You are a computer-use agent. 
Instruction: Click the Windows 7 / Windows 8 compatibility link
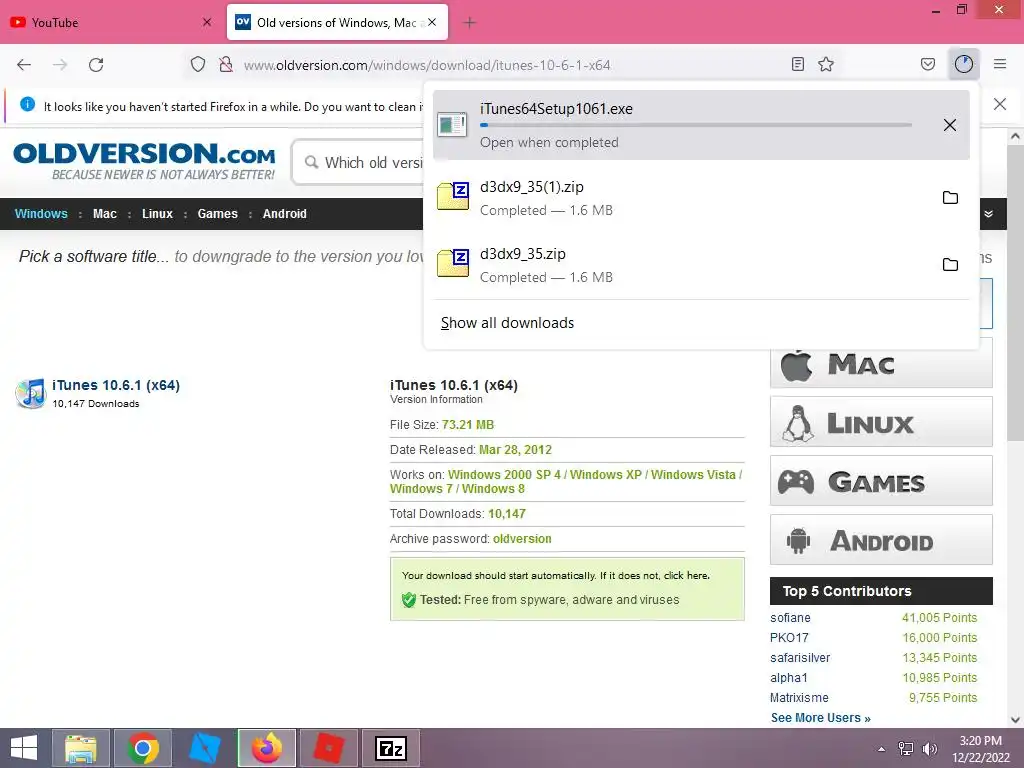[x=457, y=488]
